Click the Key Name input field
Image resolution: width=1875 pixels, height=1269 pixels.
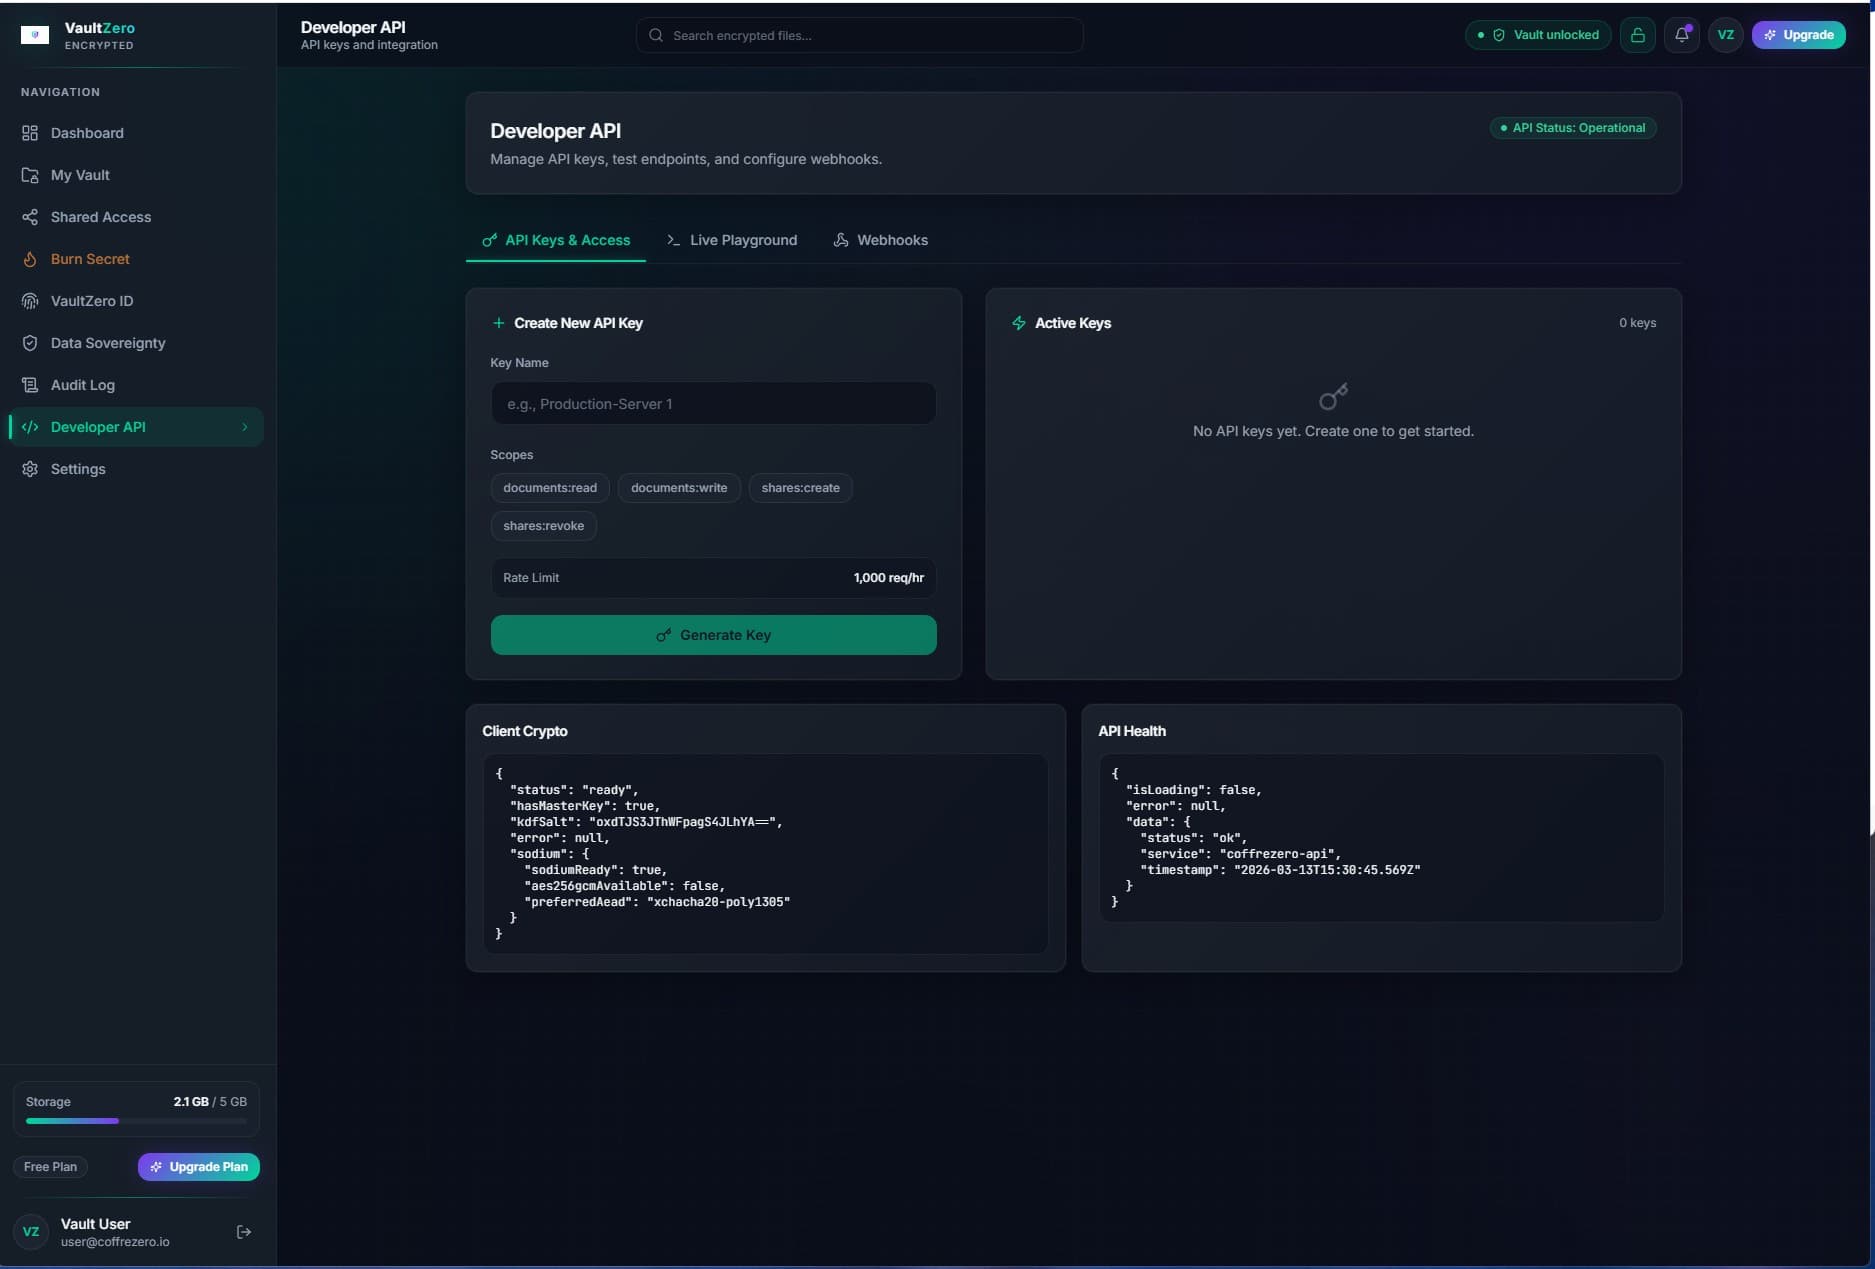point(713,403)
